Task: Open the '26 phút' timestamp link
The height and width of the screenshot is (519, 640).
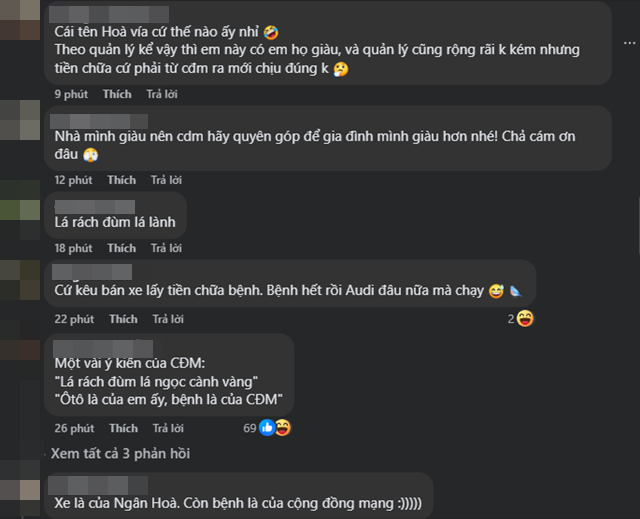Action: [74, 428]
